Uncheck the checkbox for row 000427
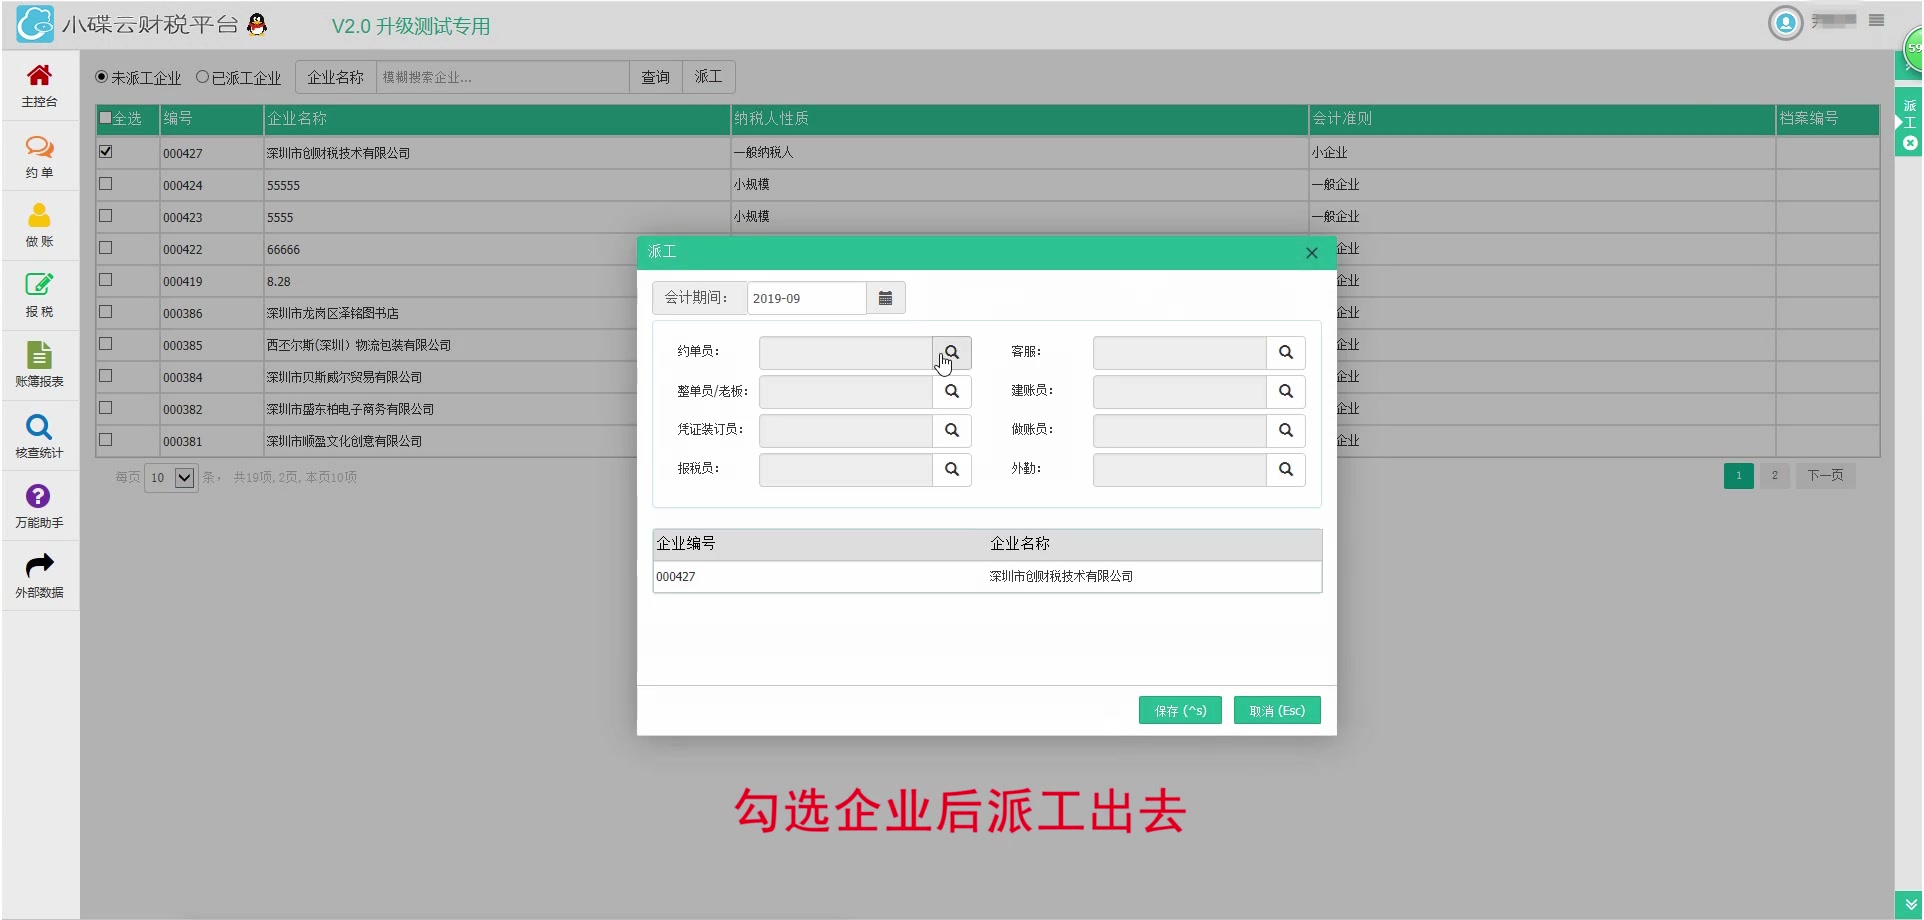The image size is (1924, 920). pos(106,152)
